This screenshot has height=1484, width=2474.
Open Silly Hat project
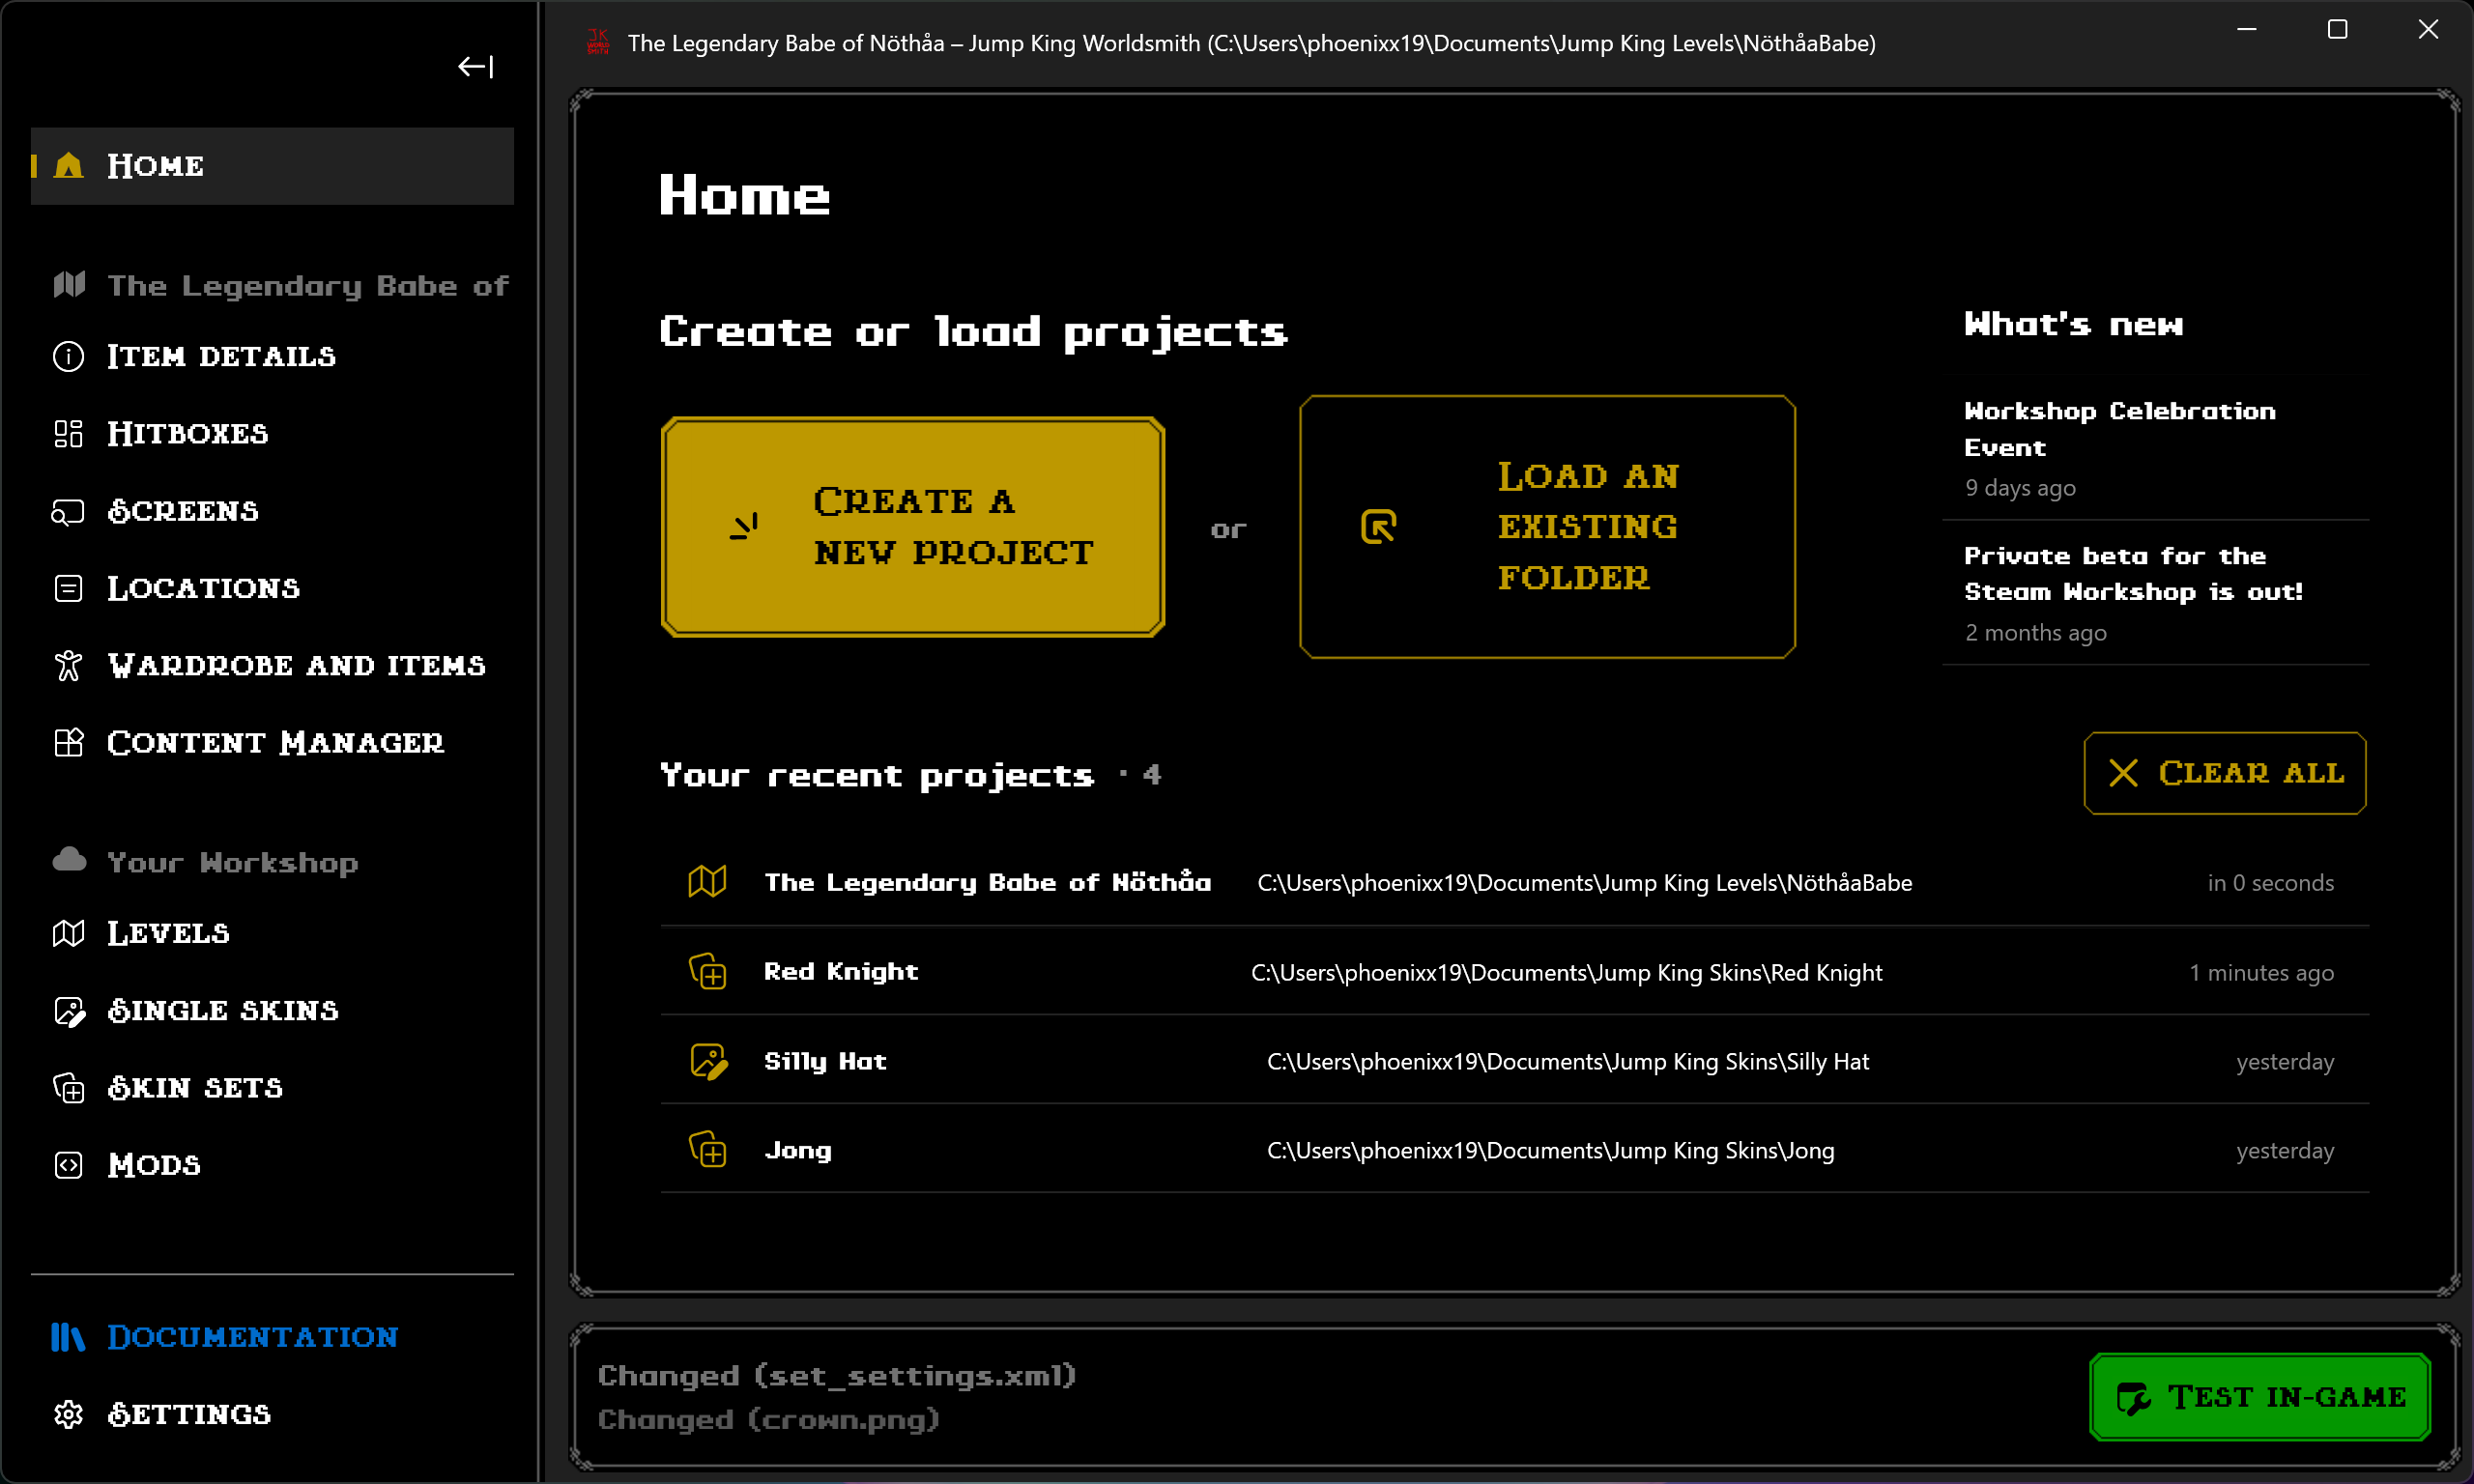[823, 1060]
